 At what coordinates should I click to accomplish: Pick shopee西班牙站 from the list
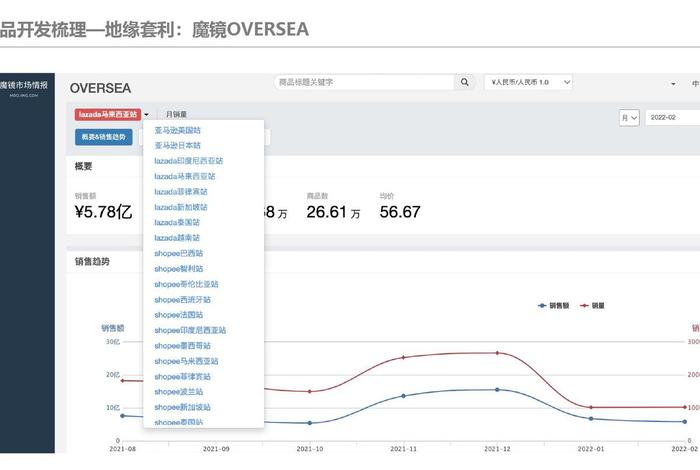point(182,300)
